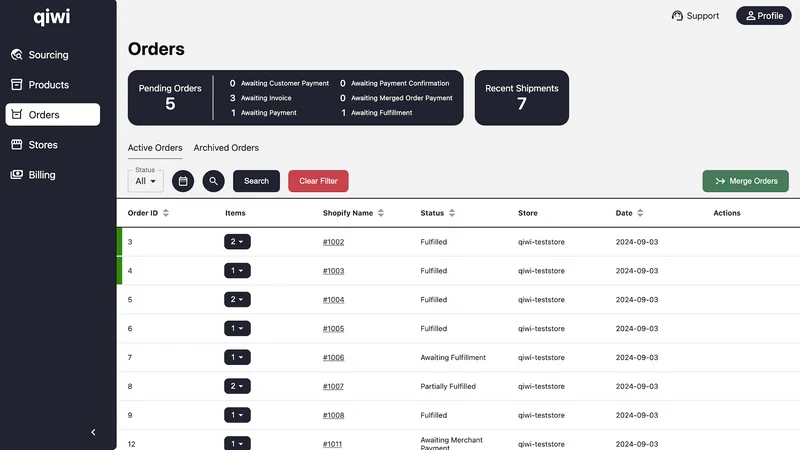800x450 pixels.
Task: Open Shopify order link #1008
Action: (333, 415)
